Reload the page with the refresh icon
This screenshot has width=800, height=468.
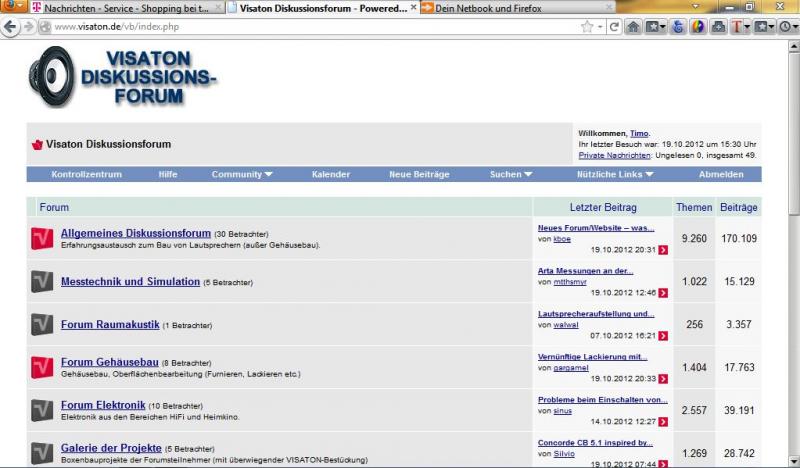[614, 27]
